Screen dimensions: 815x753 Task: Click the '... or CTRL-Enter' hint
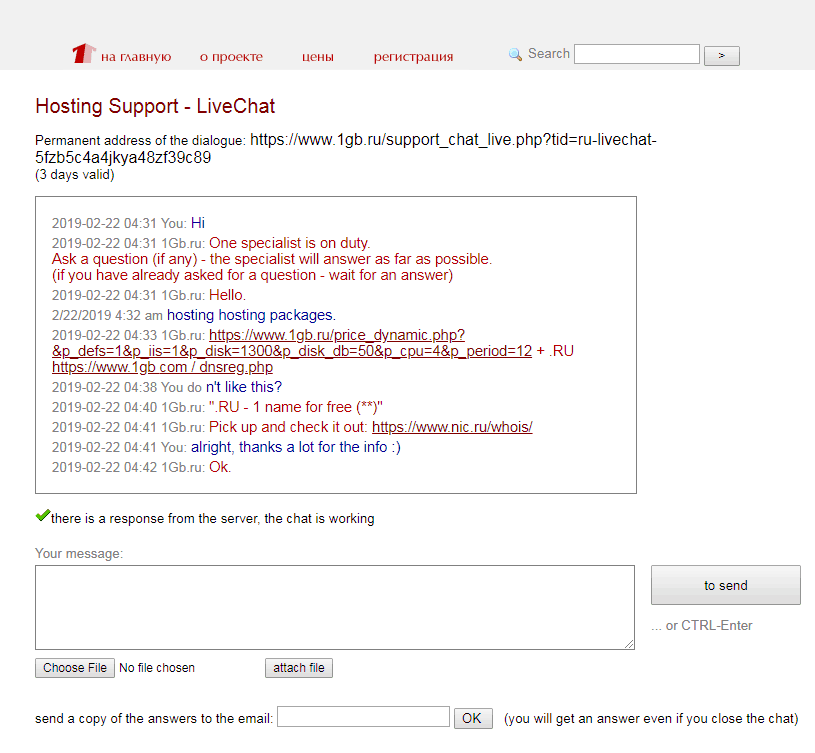click(702, 626)
